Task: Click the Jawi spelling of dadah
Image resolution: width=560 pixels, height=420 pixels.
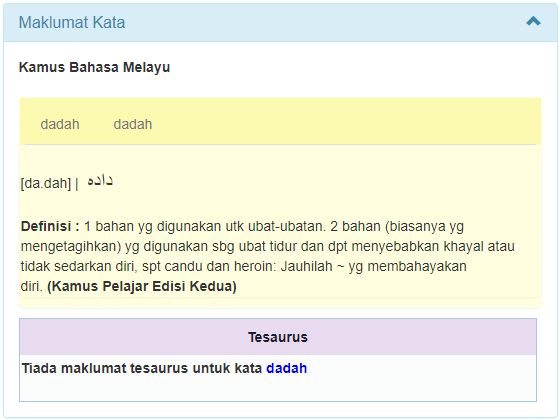Action: click(x=100, y=181)
